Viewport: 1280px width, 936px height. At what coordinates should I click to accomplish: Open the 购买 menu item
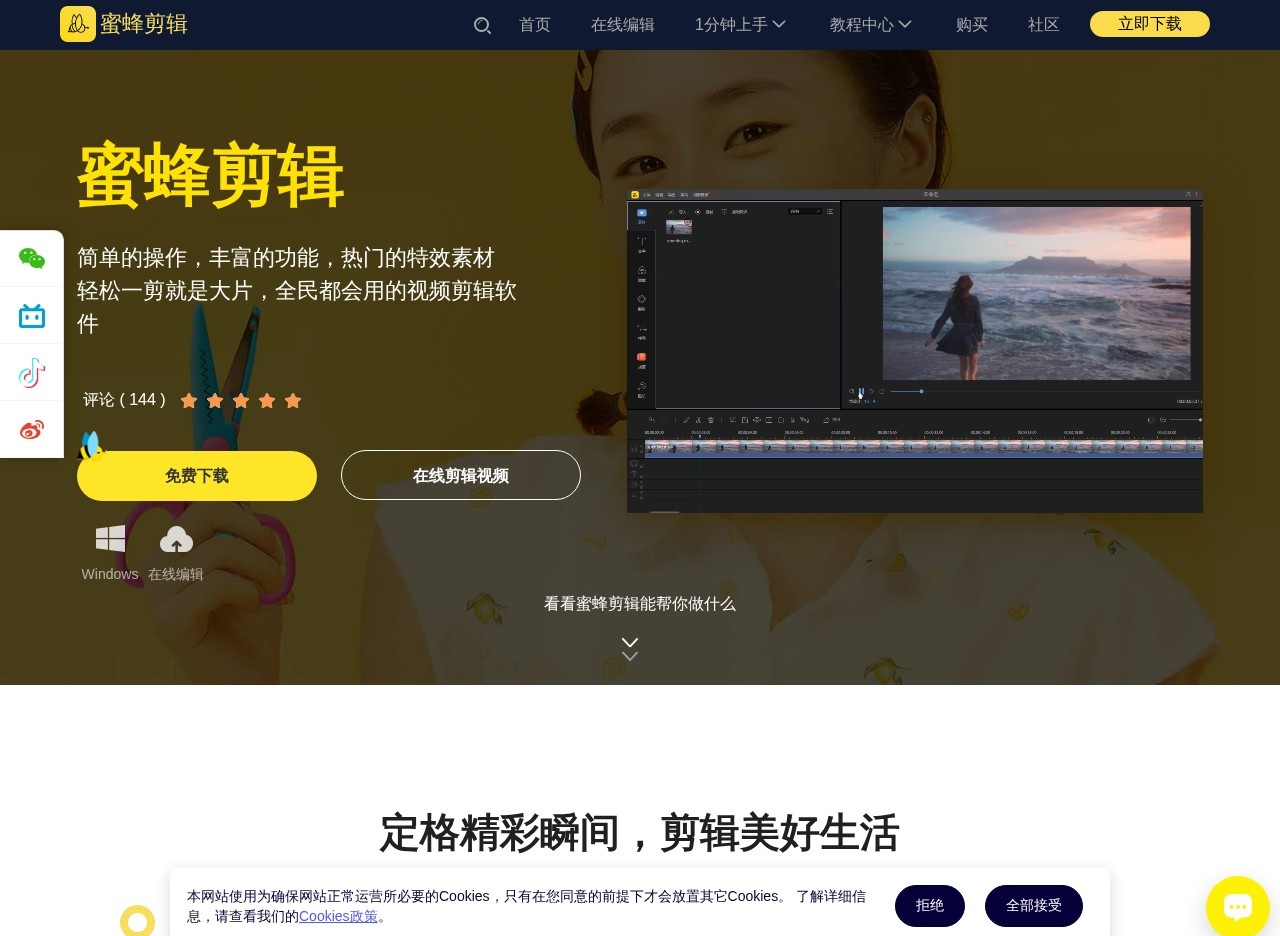point(972,25)
